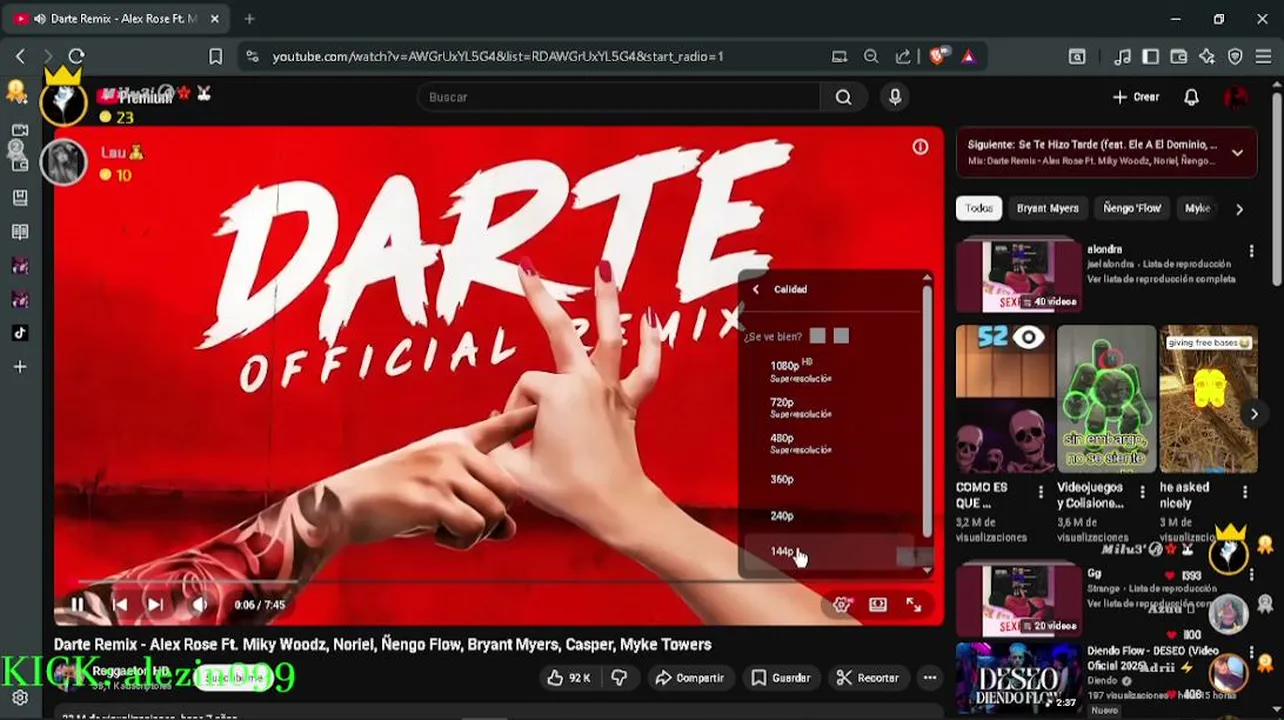Start voice search with the microphone
The height and width of the screenshot is (720, 1284).
click(895, 97)
